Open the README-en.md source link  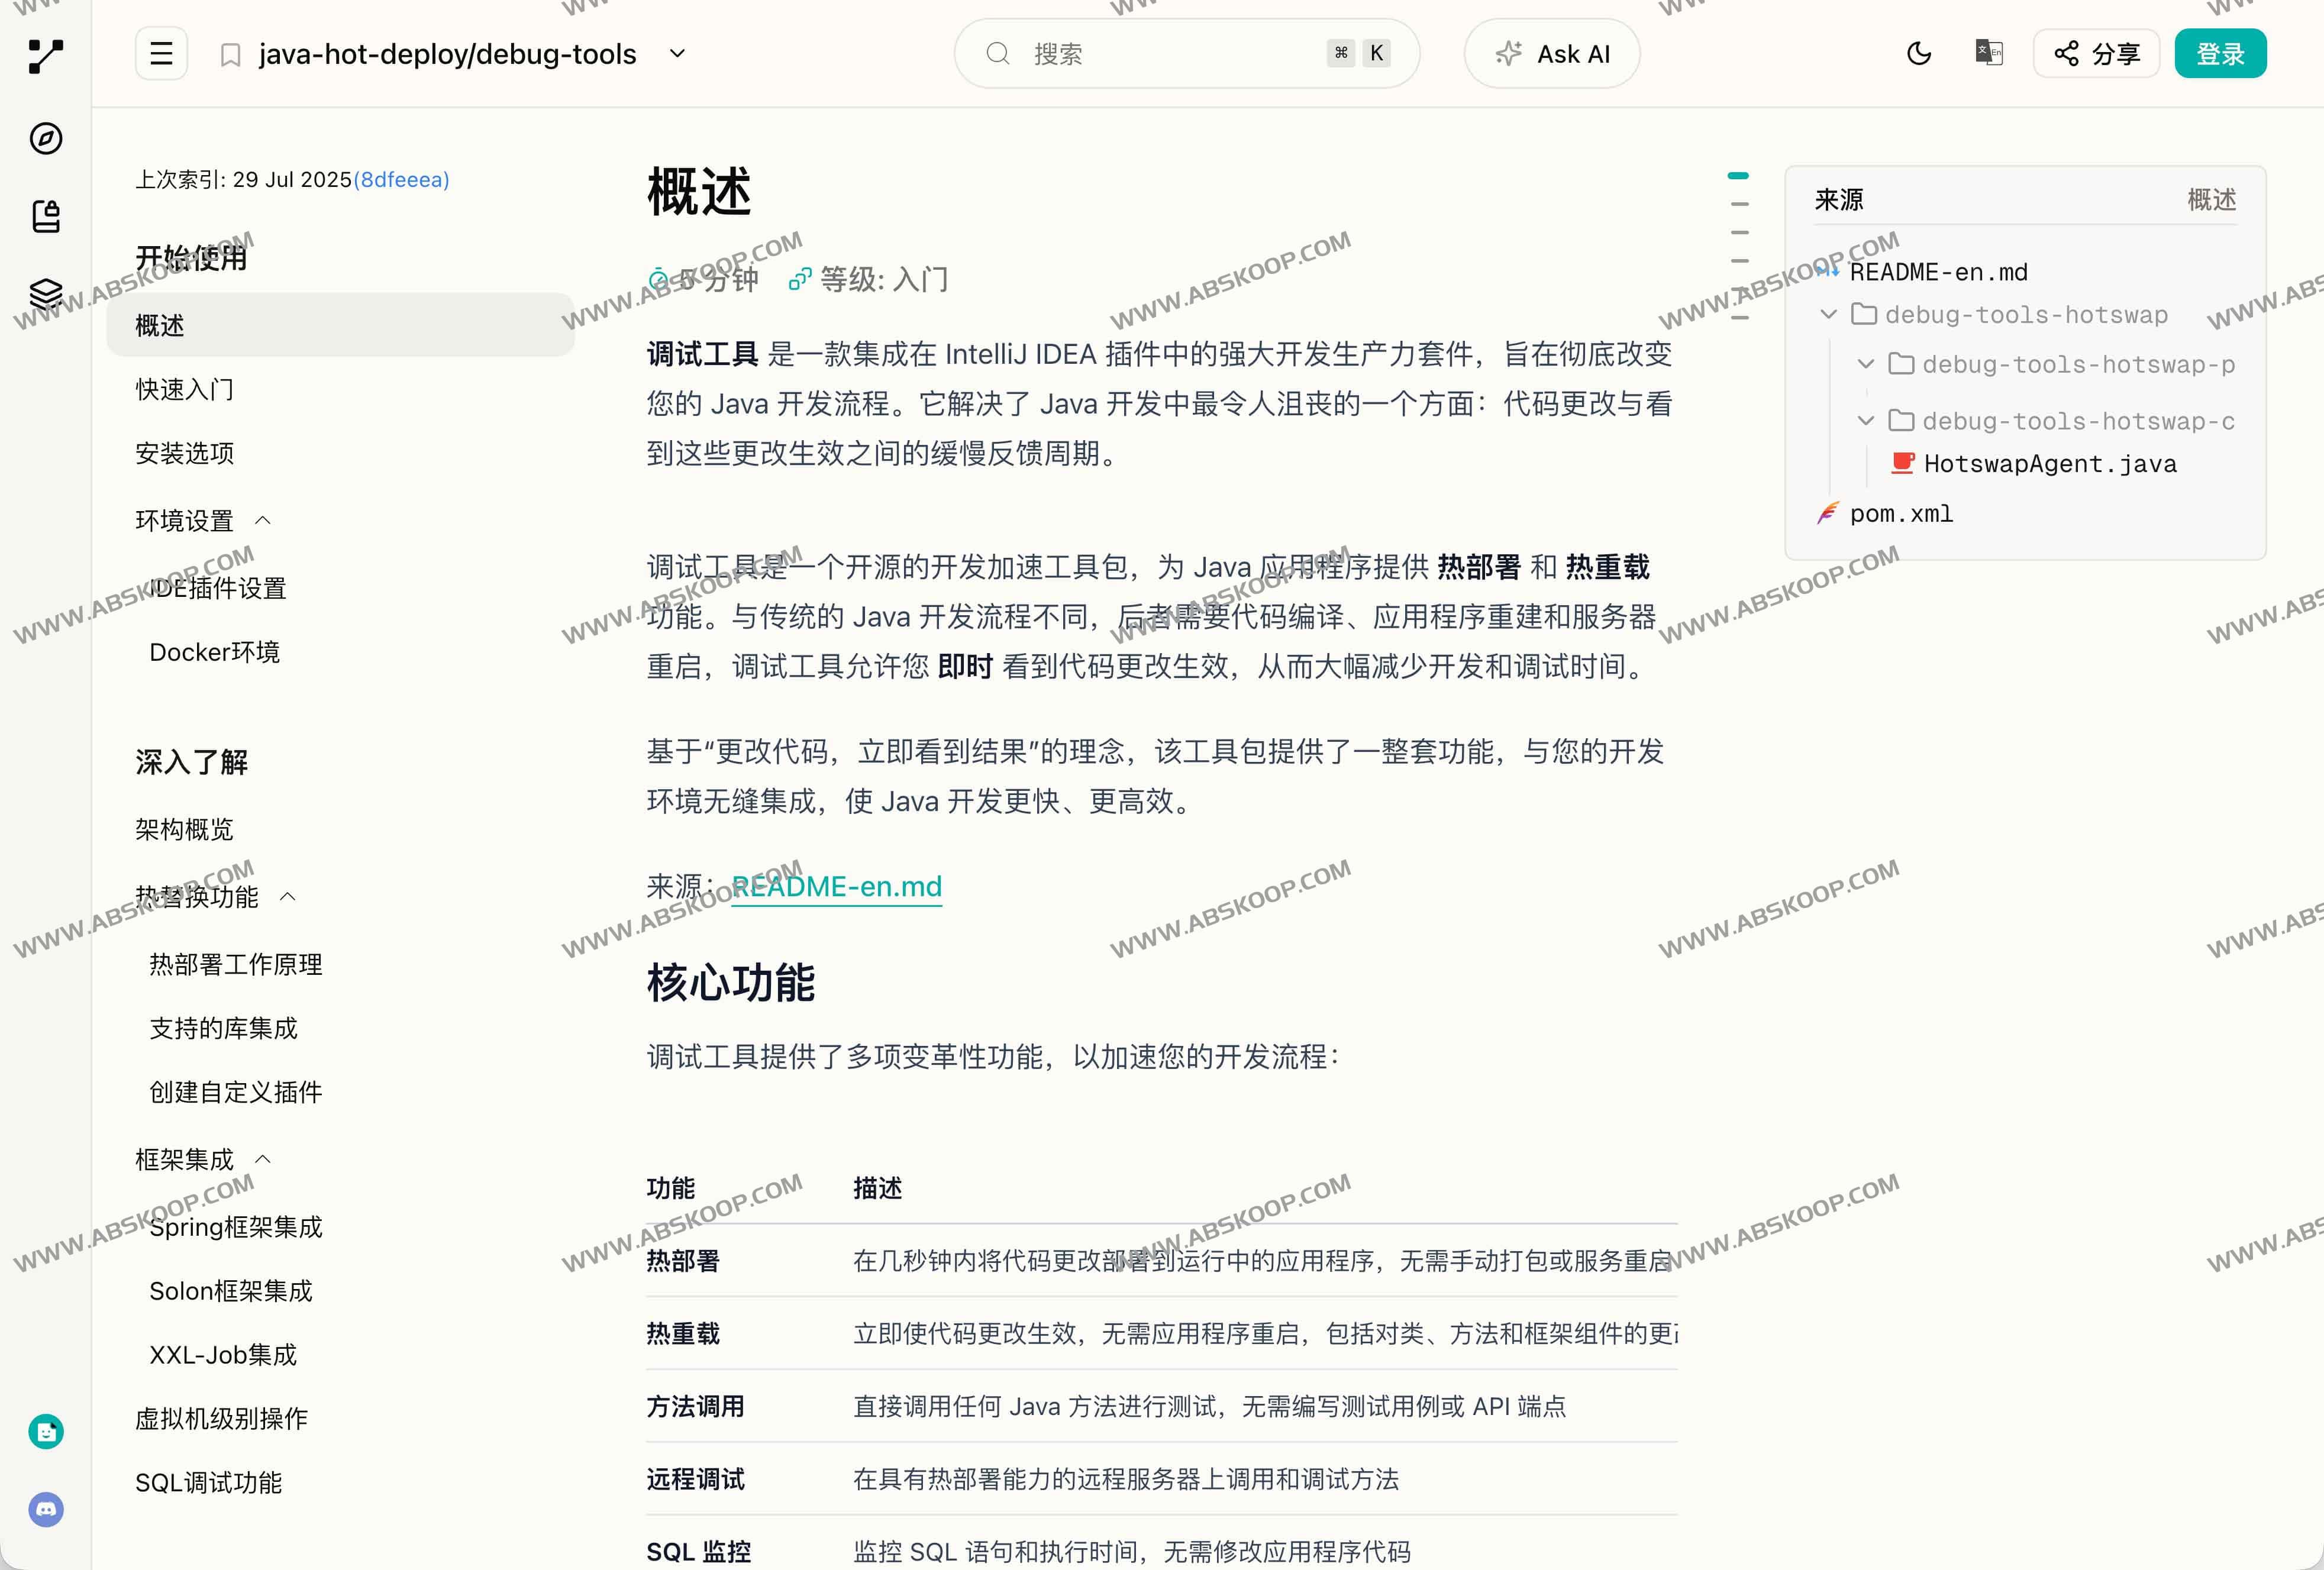(836, 886)
